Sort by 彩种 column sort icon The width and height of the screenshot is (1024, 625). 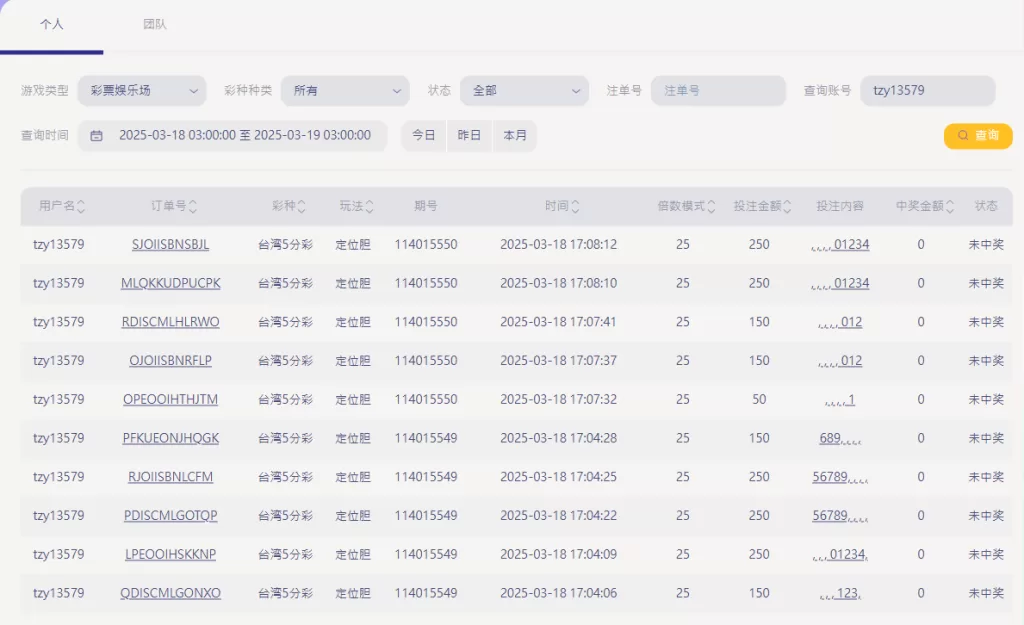pos(302,207)
